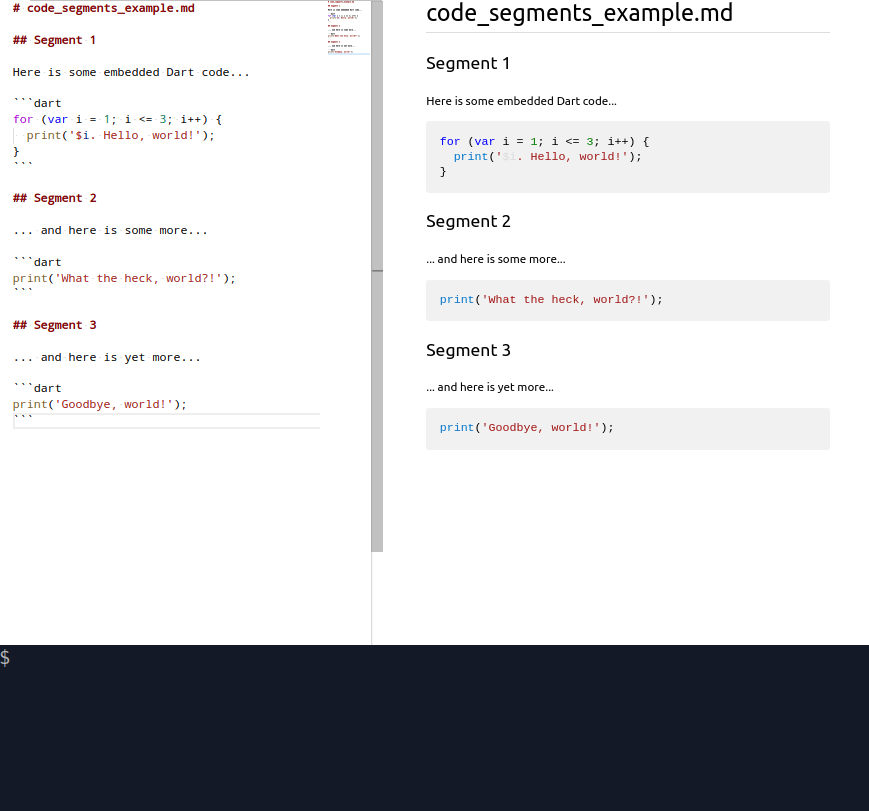Click 'Here is some embedded Dart code...' in preview
Screen dimensions: 869x811
pyautogui.click(x=521, y=101)
